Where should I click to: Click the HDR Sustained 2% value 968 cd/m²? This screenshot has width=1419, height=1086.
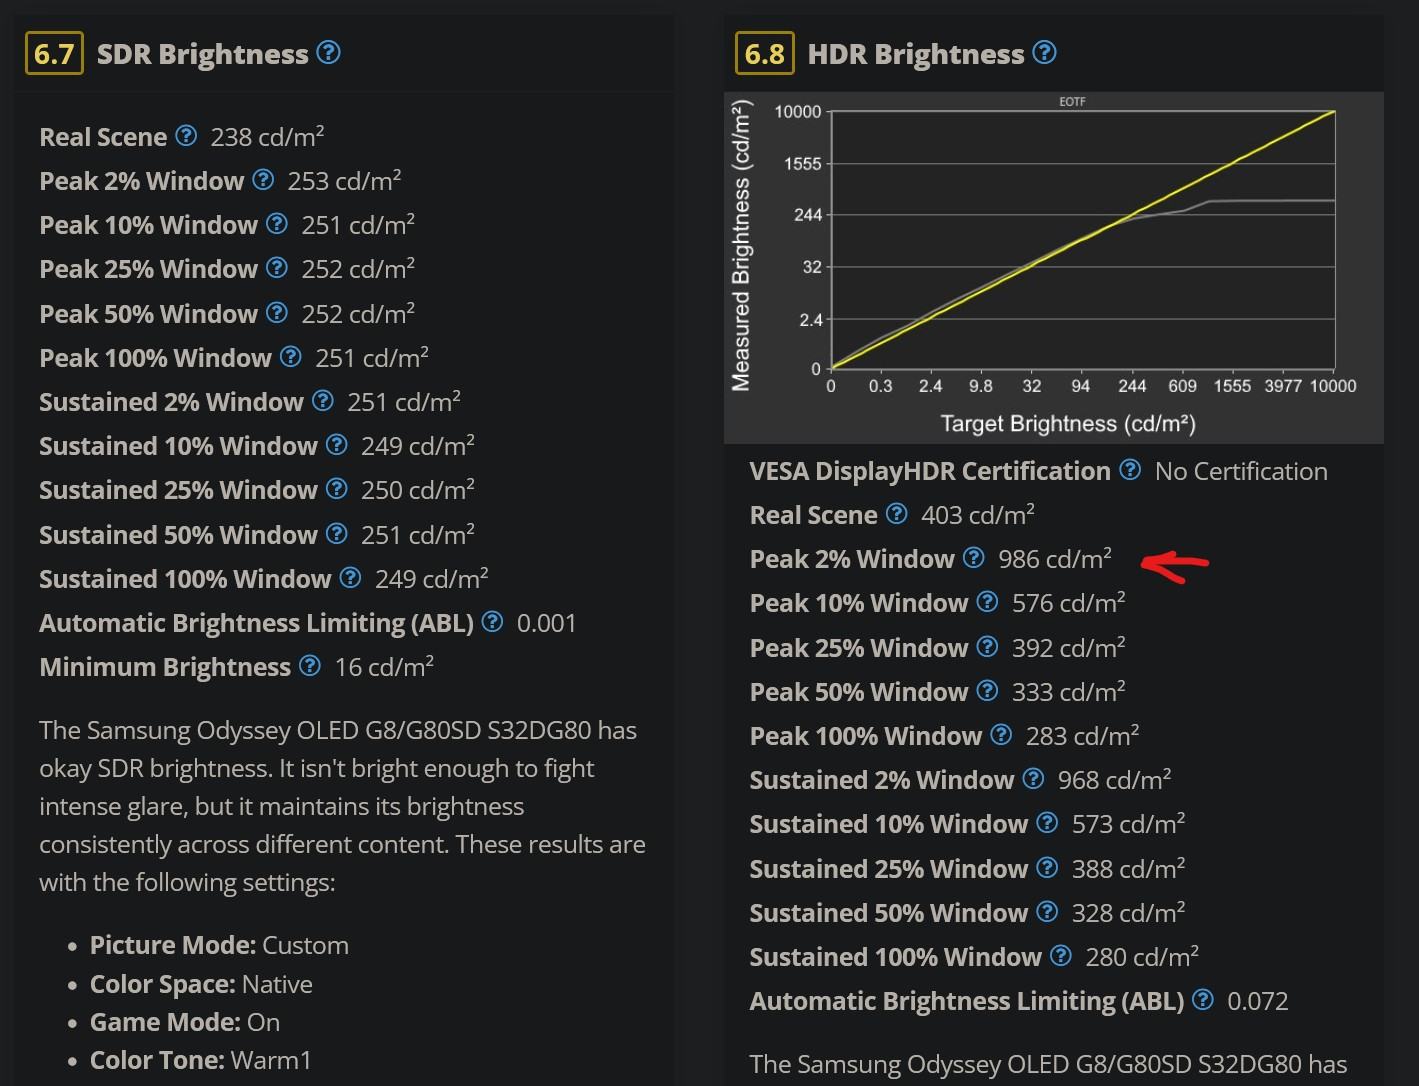coord(1114,779)
